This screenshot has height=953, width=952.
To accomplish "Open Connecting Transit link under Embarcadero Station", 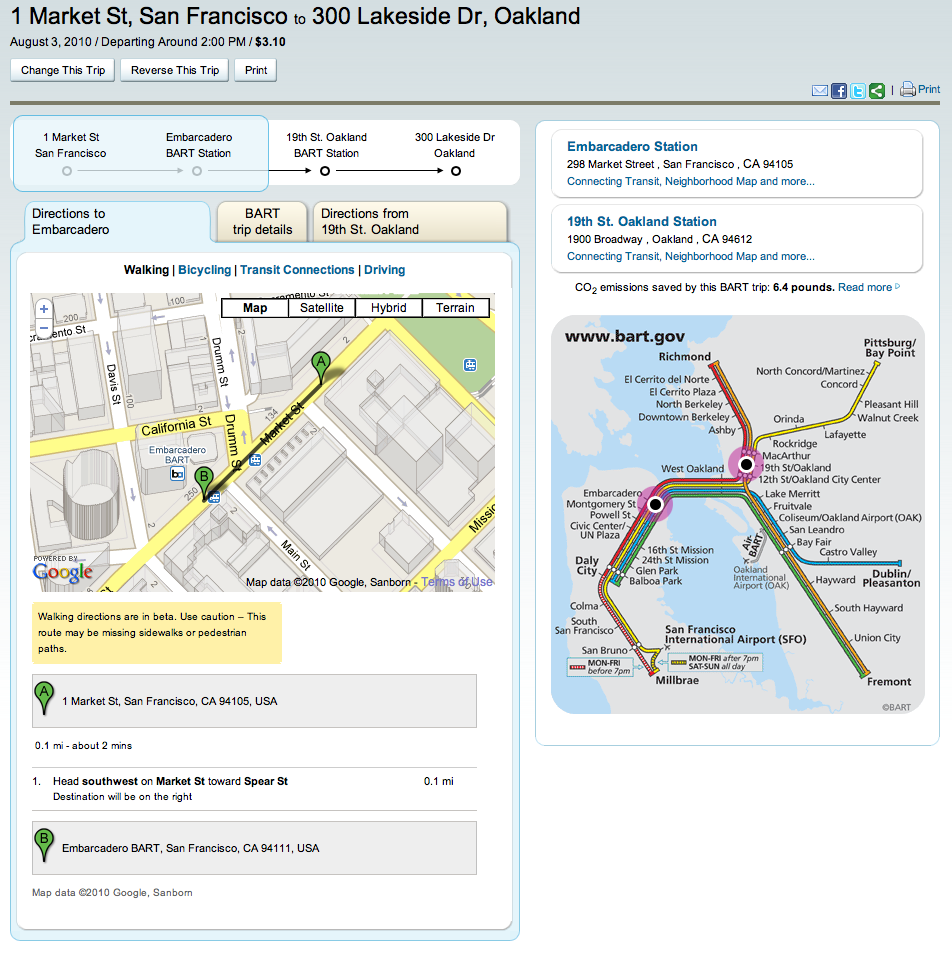I will [x=691, y=181].
